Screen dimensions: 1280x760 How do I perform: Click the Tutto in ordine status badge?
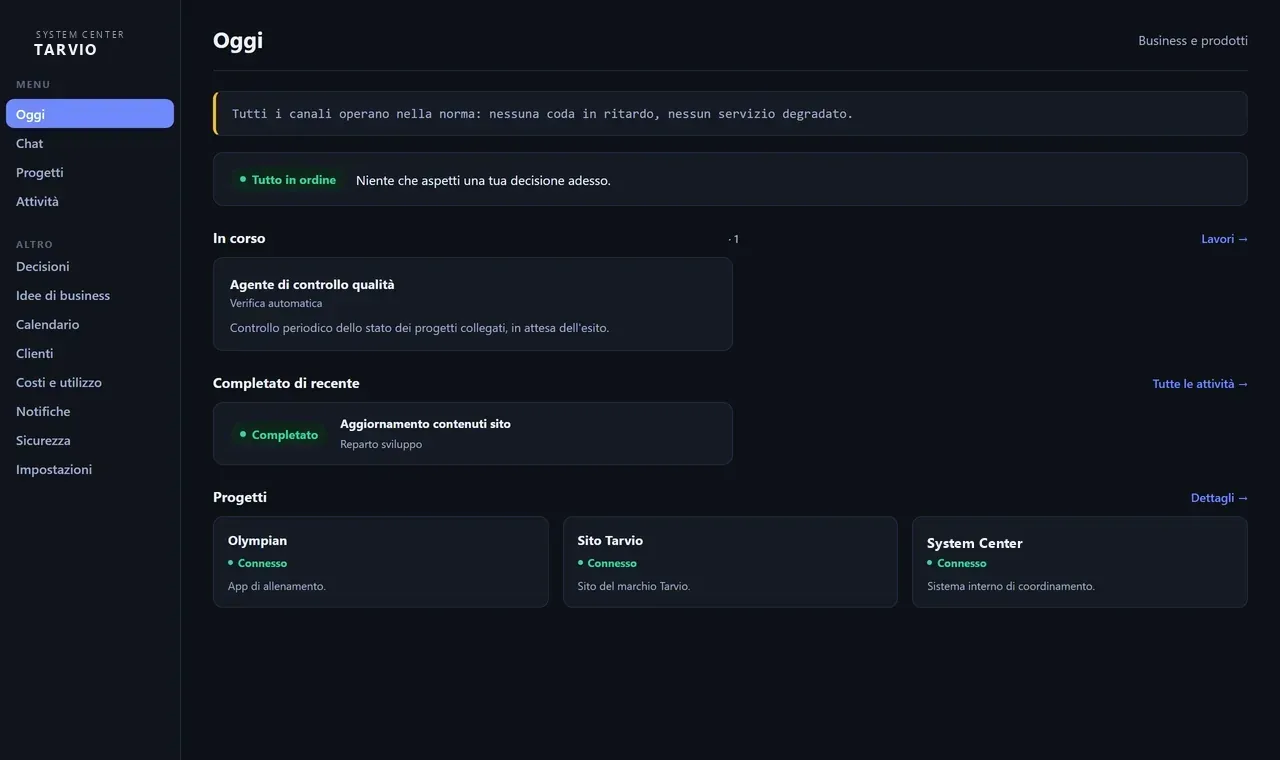click(x=288, y=180)
